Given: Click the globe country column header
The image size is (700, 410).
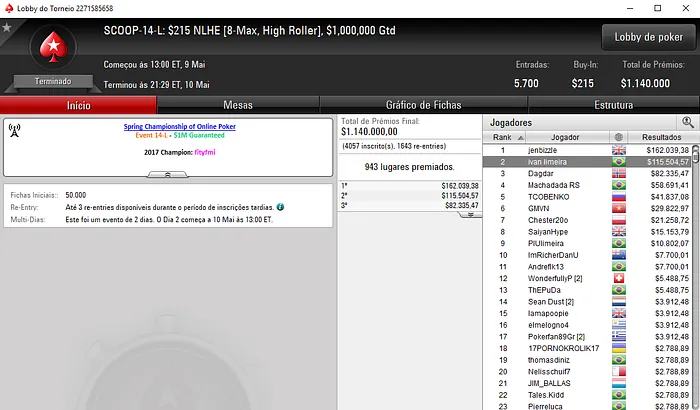Looking at the screenshot, I should (619, 137).
